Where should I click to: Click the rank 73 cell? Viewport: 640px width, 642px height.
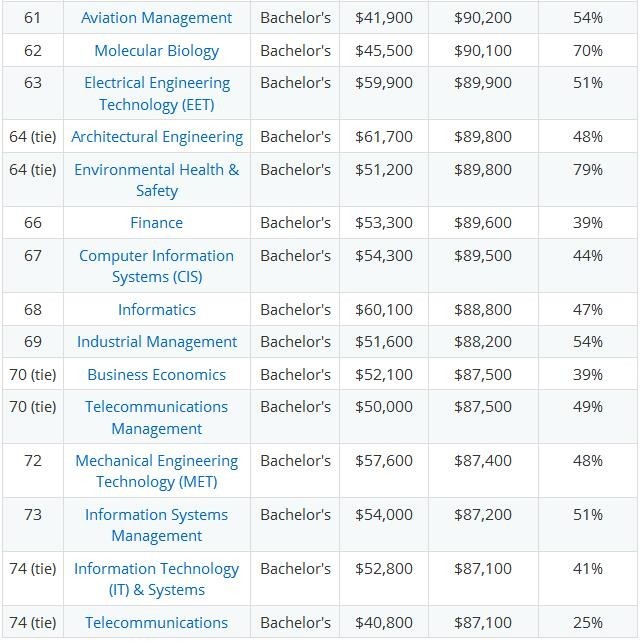coord(32,514)
